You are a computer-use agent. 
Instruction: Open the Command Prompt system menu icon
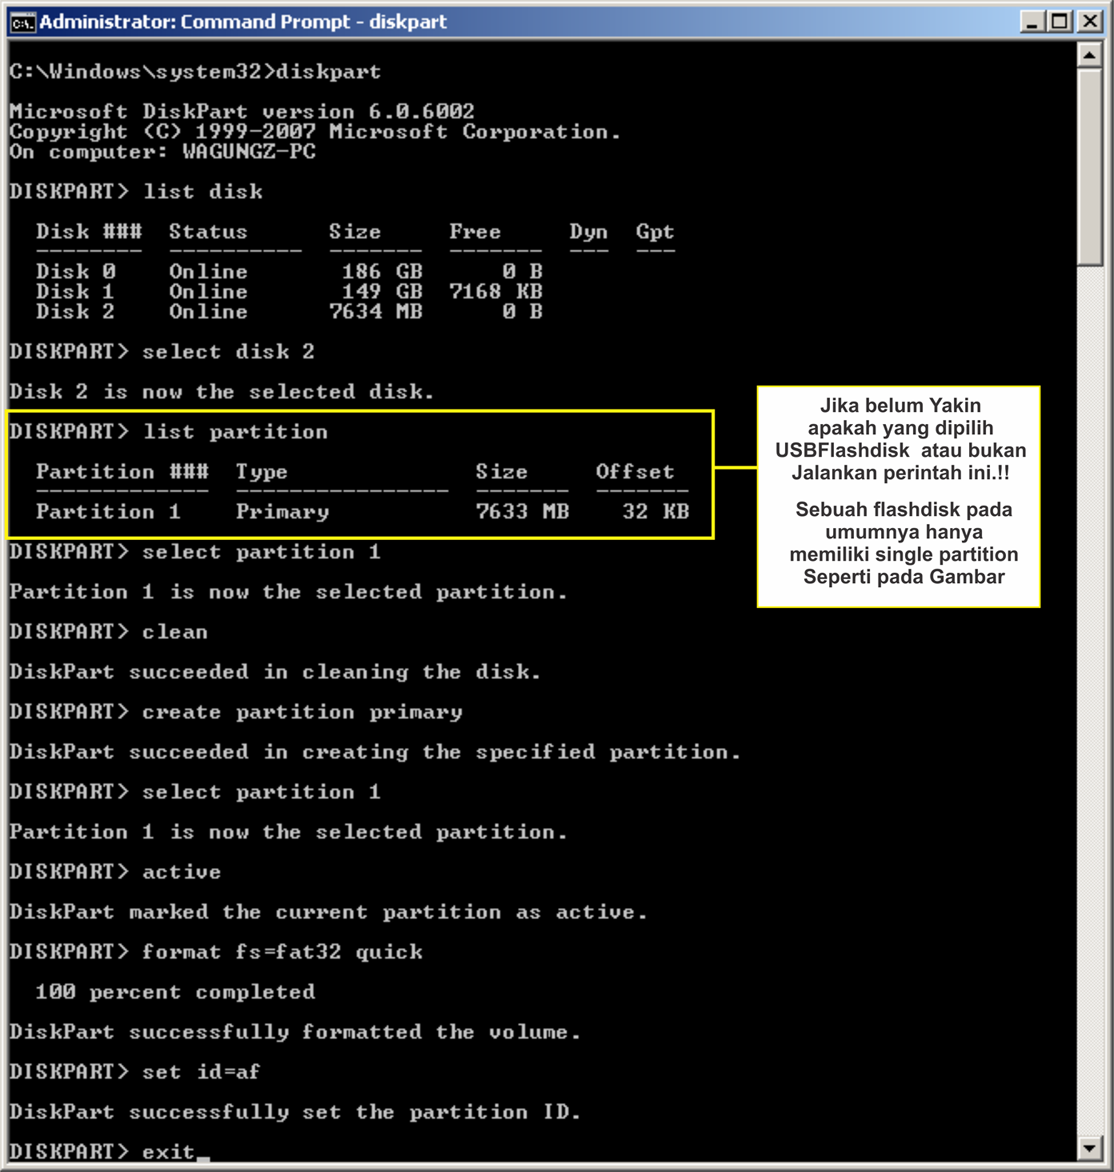(x=22, y=22)
